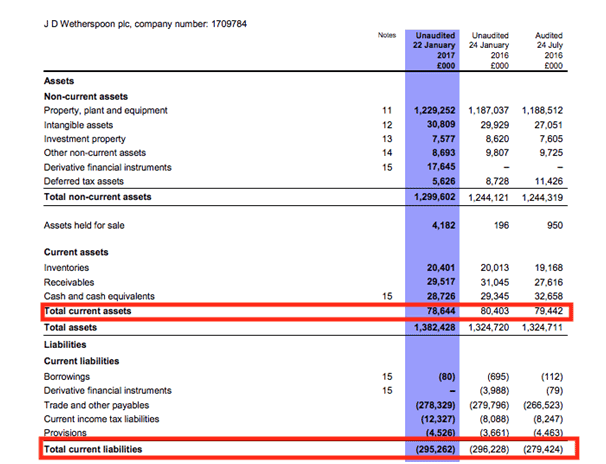Click the 'Cash and cash equivalents' label
This screenshot has width=606, height=464.
(x=99, y=296)
